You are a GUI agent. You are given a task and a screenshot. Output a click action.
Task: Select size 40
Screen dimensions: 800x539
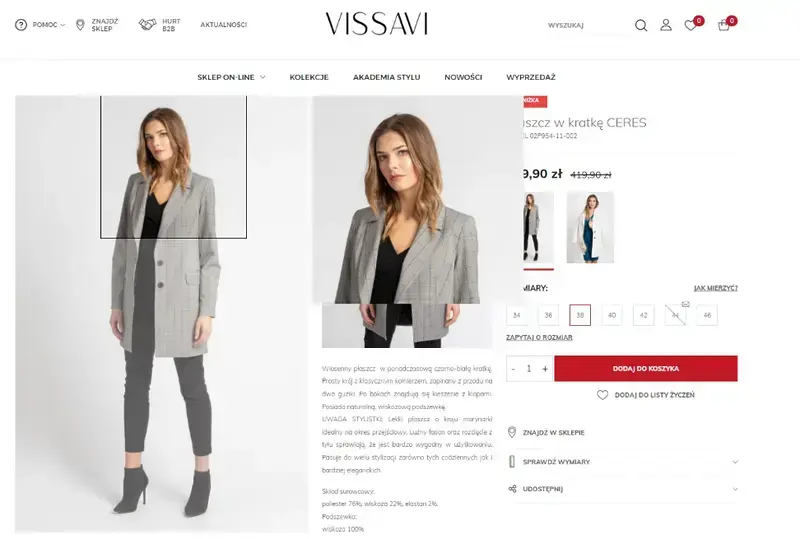coord(612,315)
